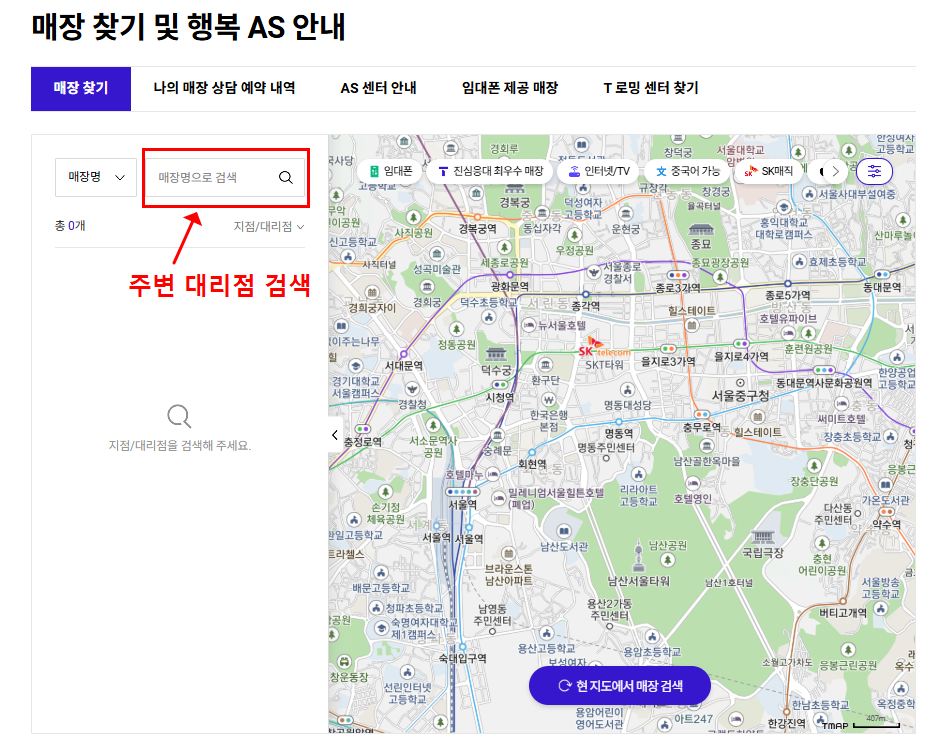This screenshot has height=743, width=933.
Task: Click the 남산골한옥마을 label on map
Action: coord(707,462)
